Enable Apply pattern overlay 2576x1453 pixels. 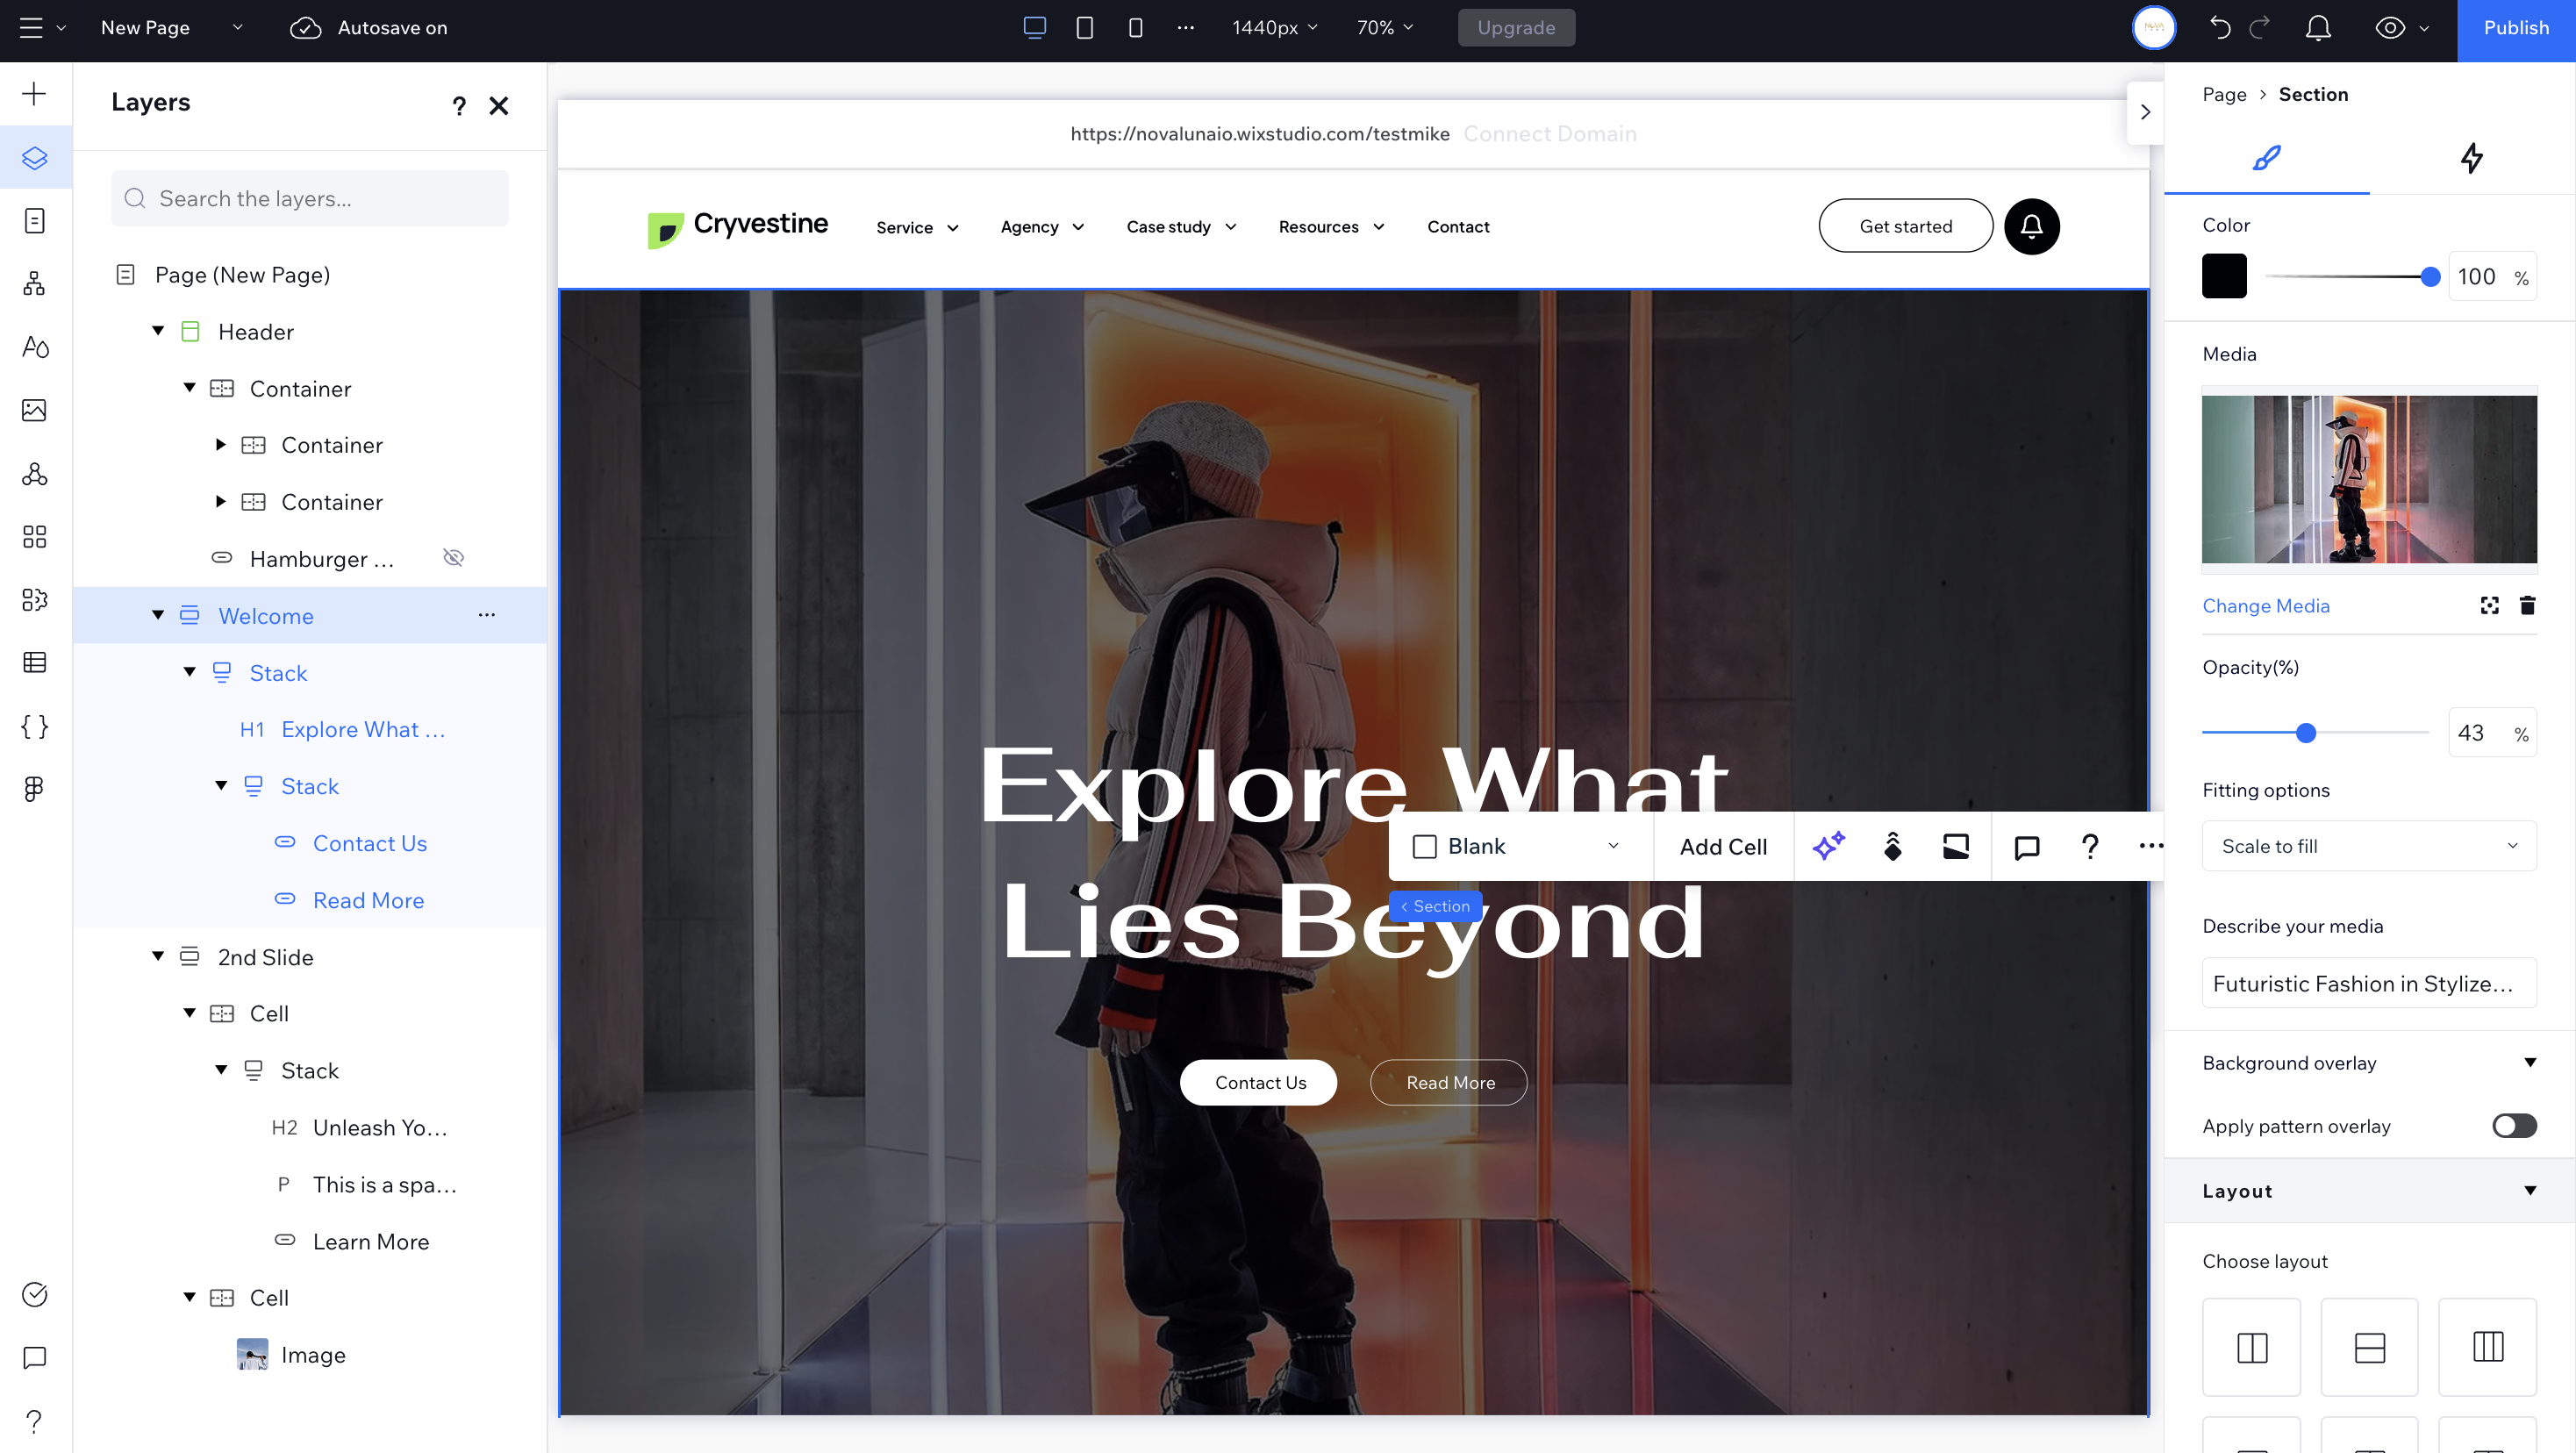(2512, 1125)
